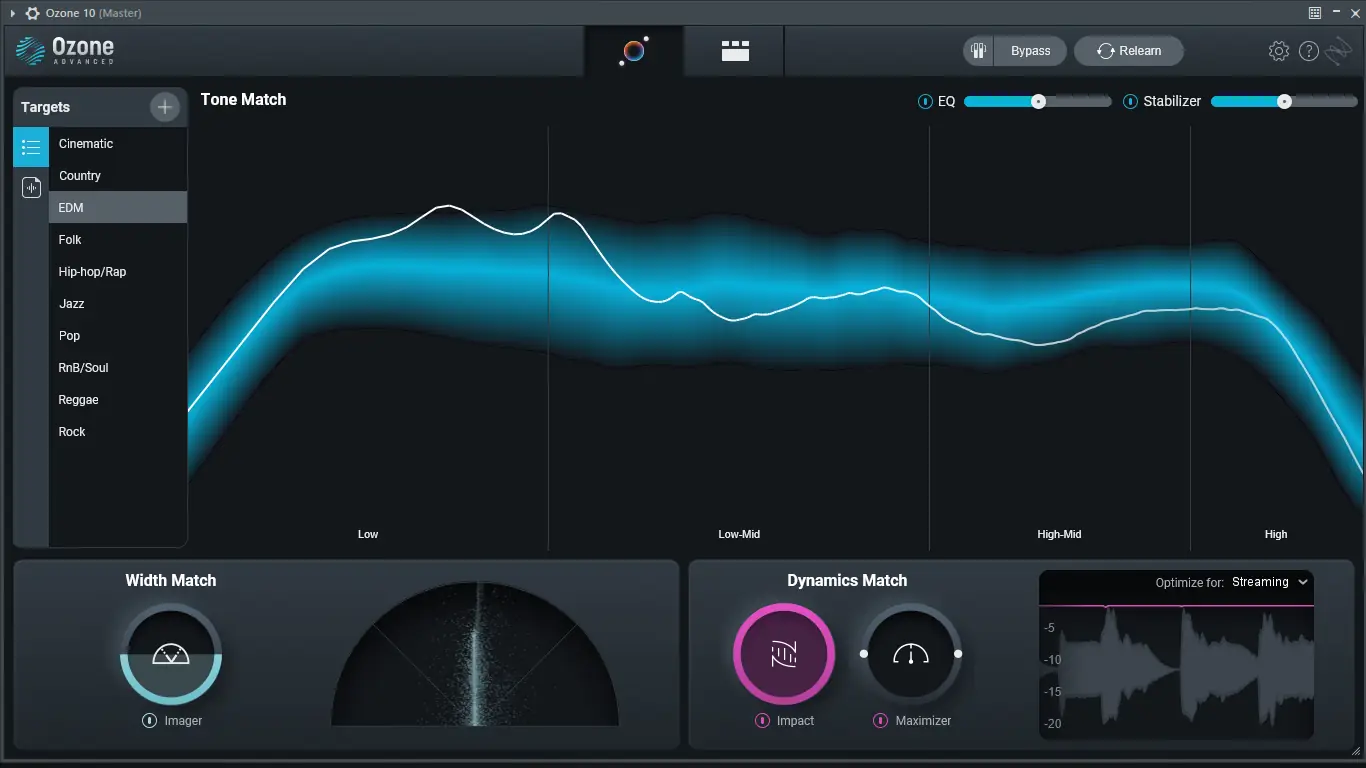Image resolution: width=1366 pixels, height=768 pixels.
Task: Open the preset browser icon beside Bypass
Action: [x=978, y=50]
